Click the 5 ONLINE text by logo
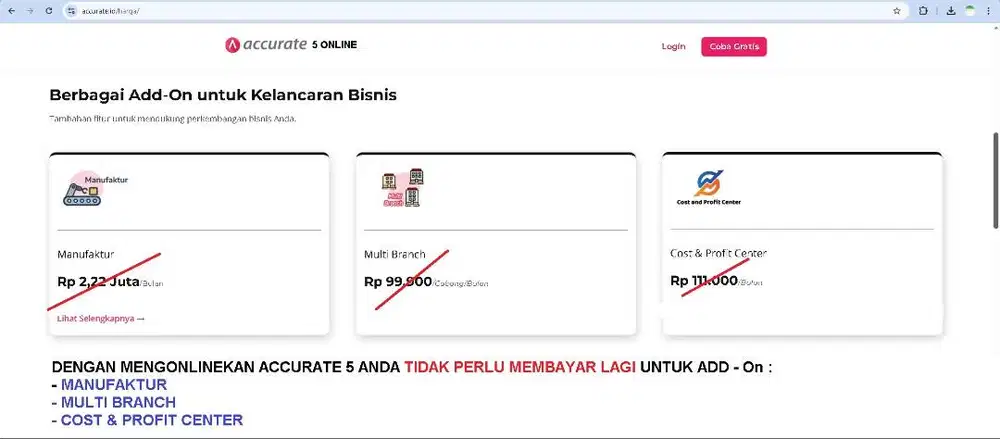This screenshot has width=1000, height=439. click(x=335, y=45)
